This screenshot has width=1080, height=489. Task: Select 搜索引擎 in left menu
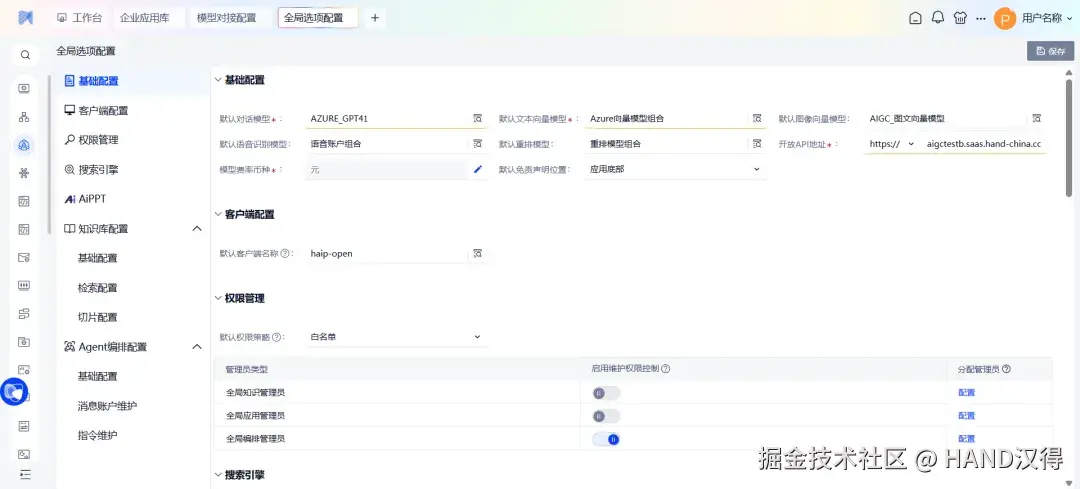tap(91, 169)
